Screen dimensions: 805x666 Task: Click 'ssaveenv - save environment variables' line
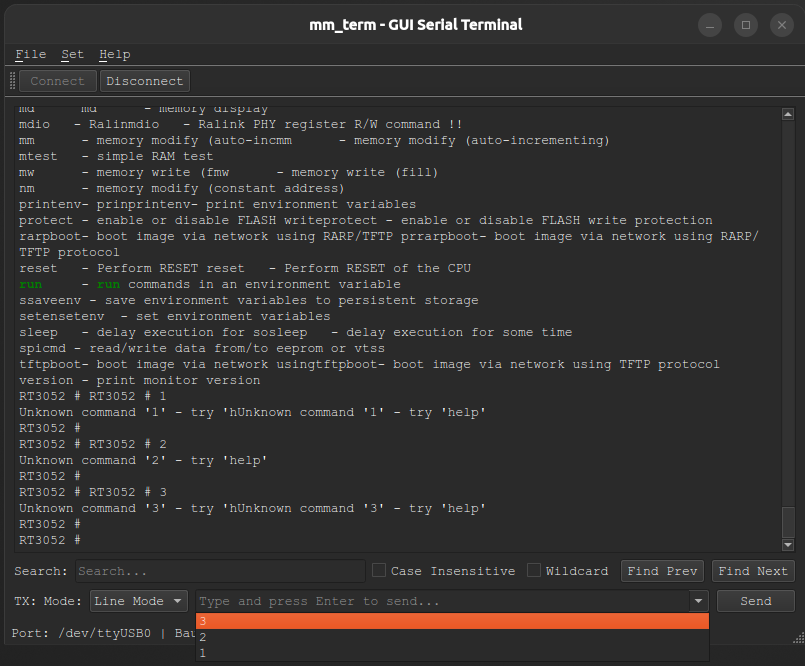248,300
